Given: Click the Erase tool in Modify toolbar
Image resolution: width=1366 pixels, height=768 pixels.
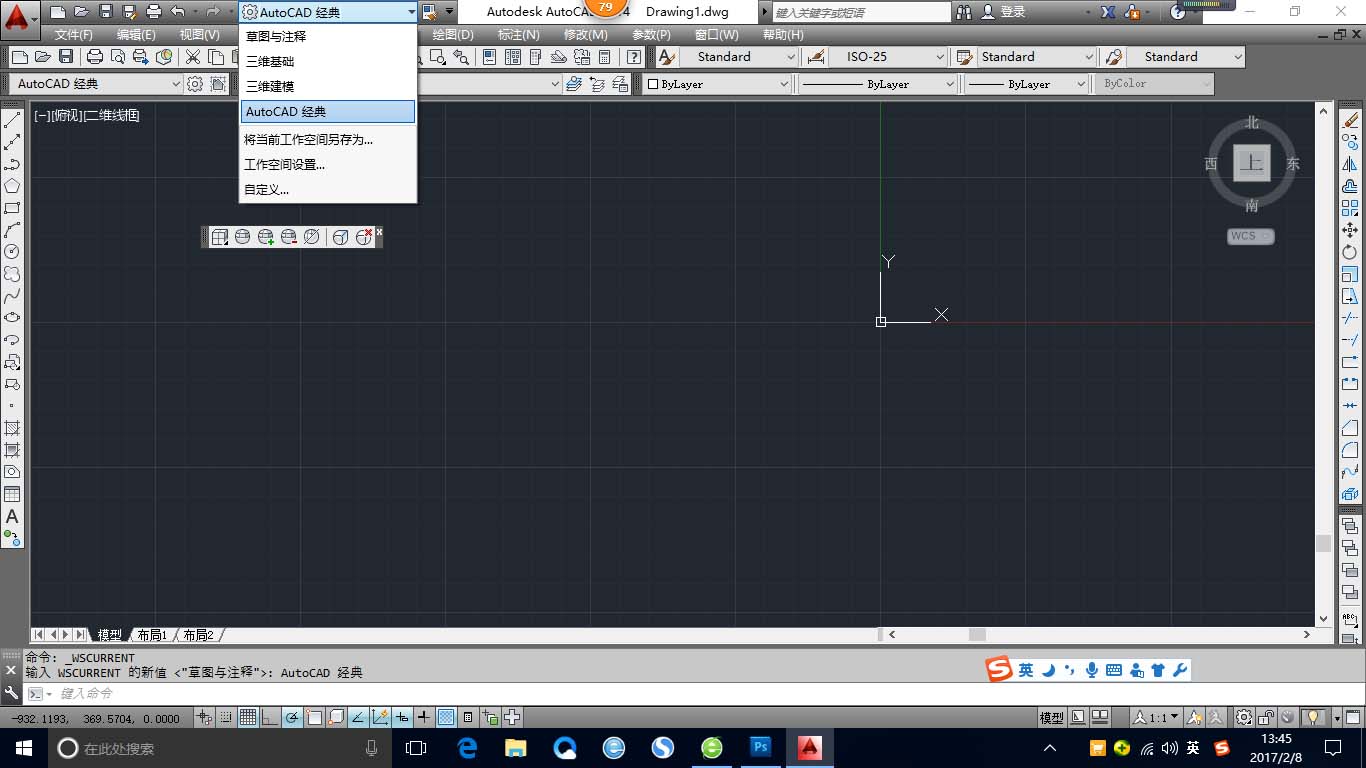Looking at the screenshot, I should pyautogui.click(x=1350, y=120).
